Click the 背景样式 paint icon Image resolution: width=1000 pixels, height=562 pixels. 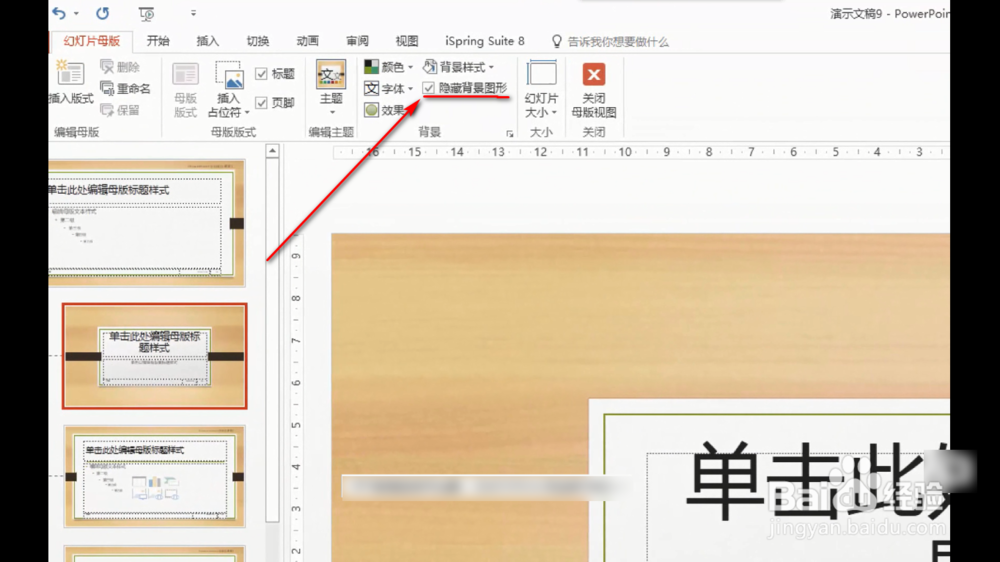tap(430, 66)
